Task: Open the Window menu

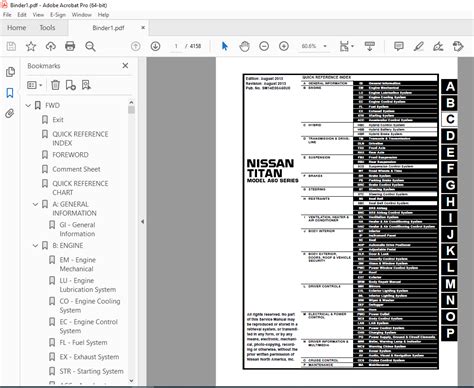Action: coord(82,15)
